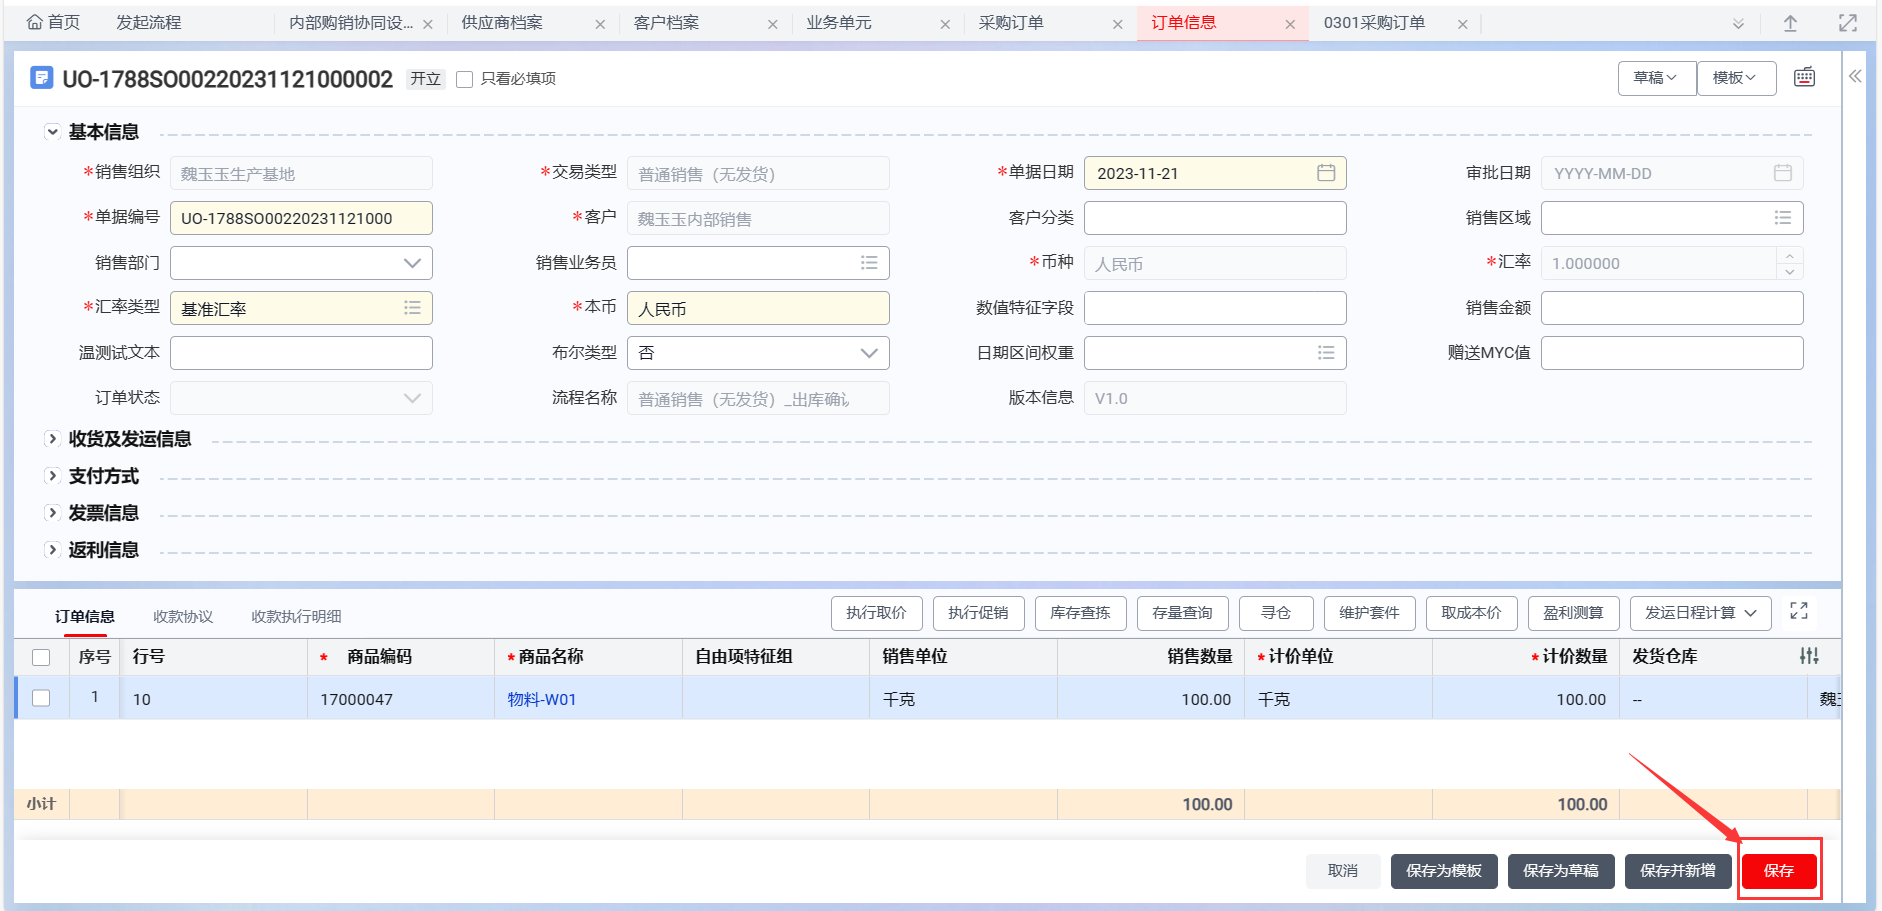Open column settings icon in table header
This screenshot has height=911, width=1882.
tap(1809, 657)
